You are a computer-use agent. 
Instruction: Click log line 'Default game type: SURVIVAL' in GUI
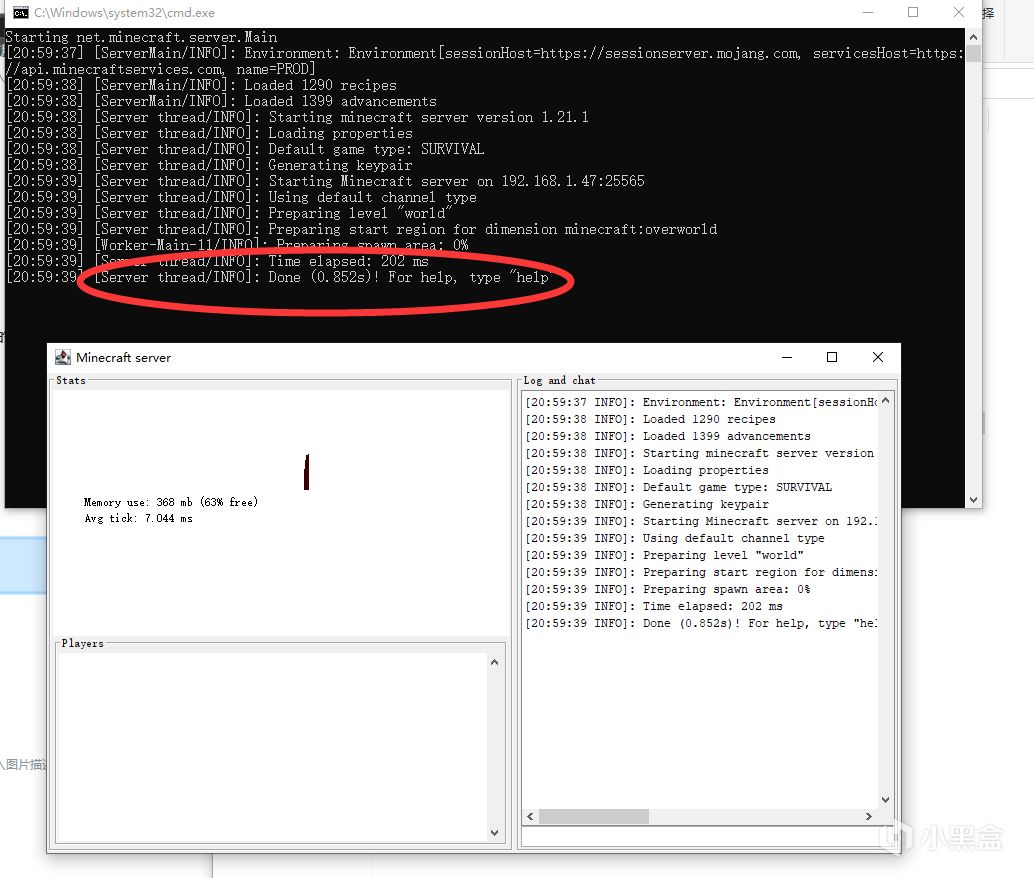679,487
